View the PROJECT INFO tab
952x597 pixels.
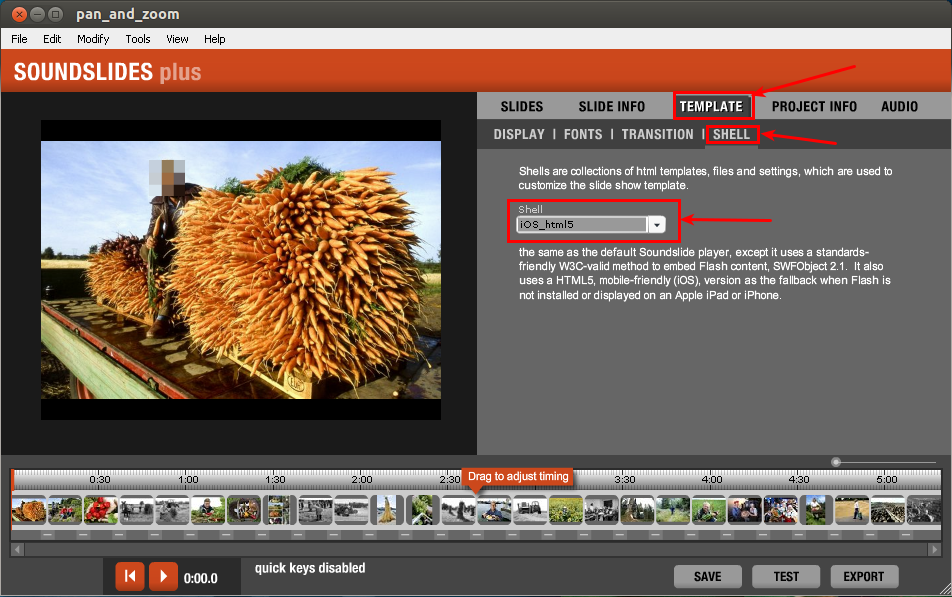(x=814, y=105)
